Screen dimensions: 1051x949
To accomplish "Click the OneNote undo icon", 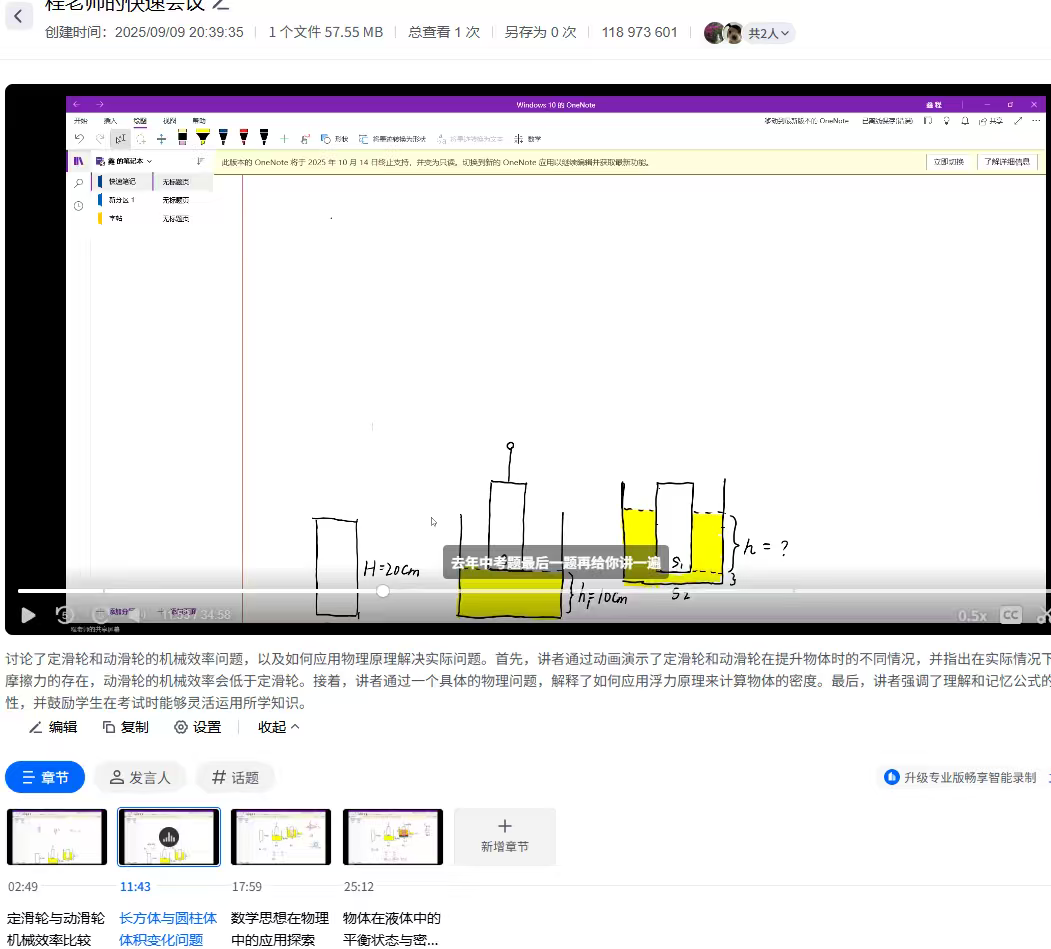I will [79, 139].
